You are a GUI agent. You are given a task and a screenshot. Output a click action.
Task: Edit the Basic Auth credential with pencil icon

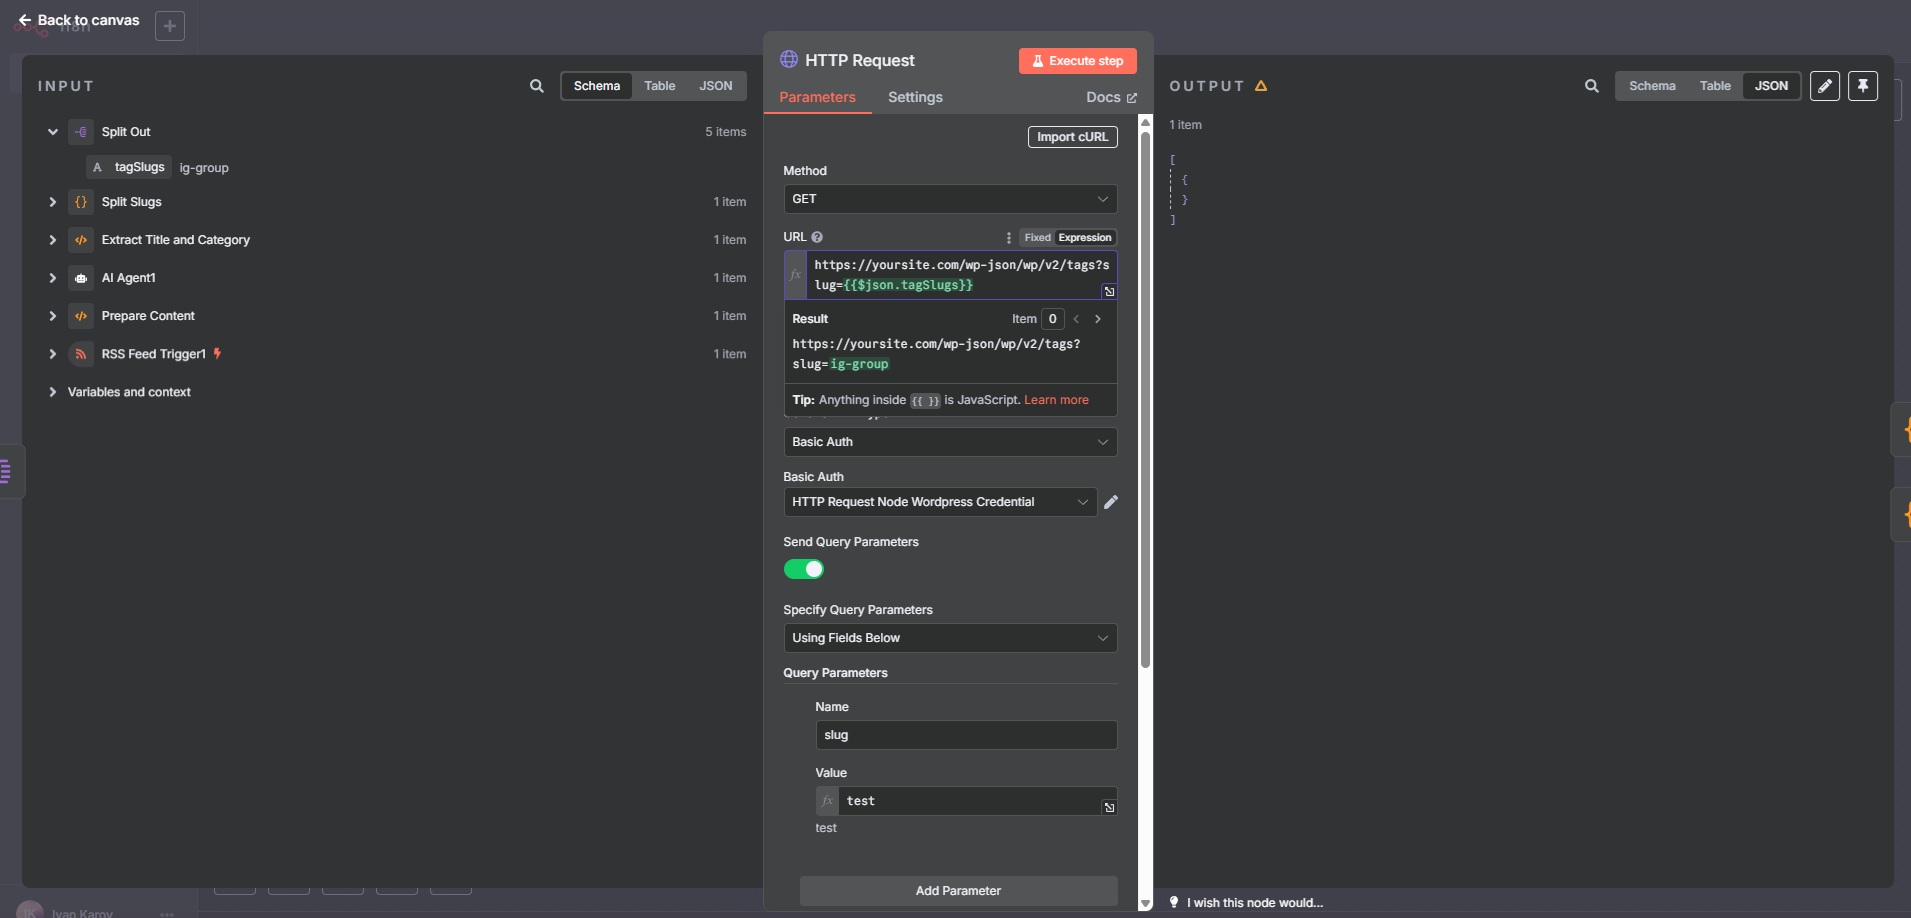[1111, 502]
